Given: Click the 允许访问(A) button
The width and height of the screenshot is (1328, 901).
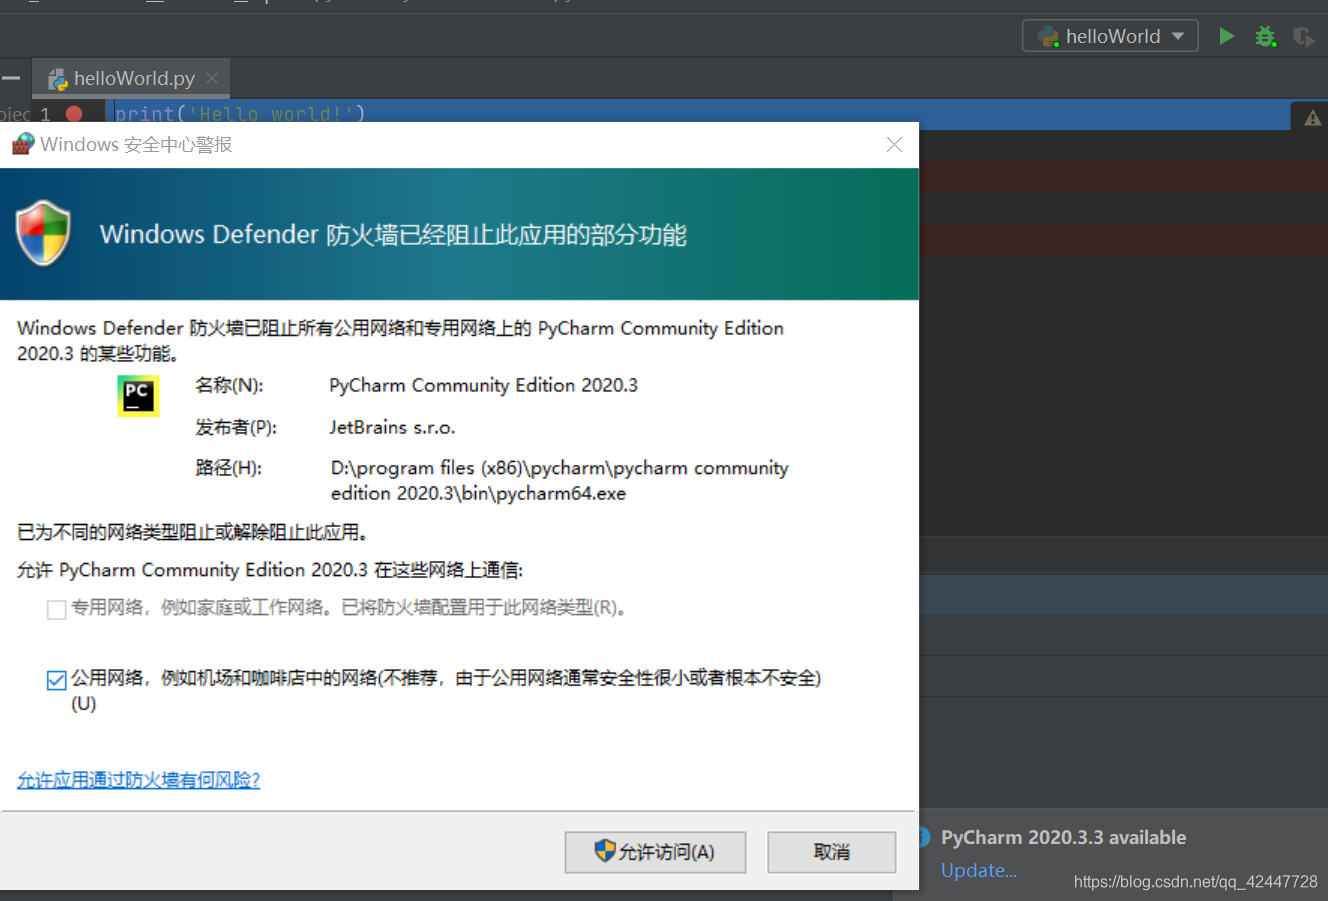Looking at the screenshot, I should coord(655,852).
